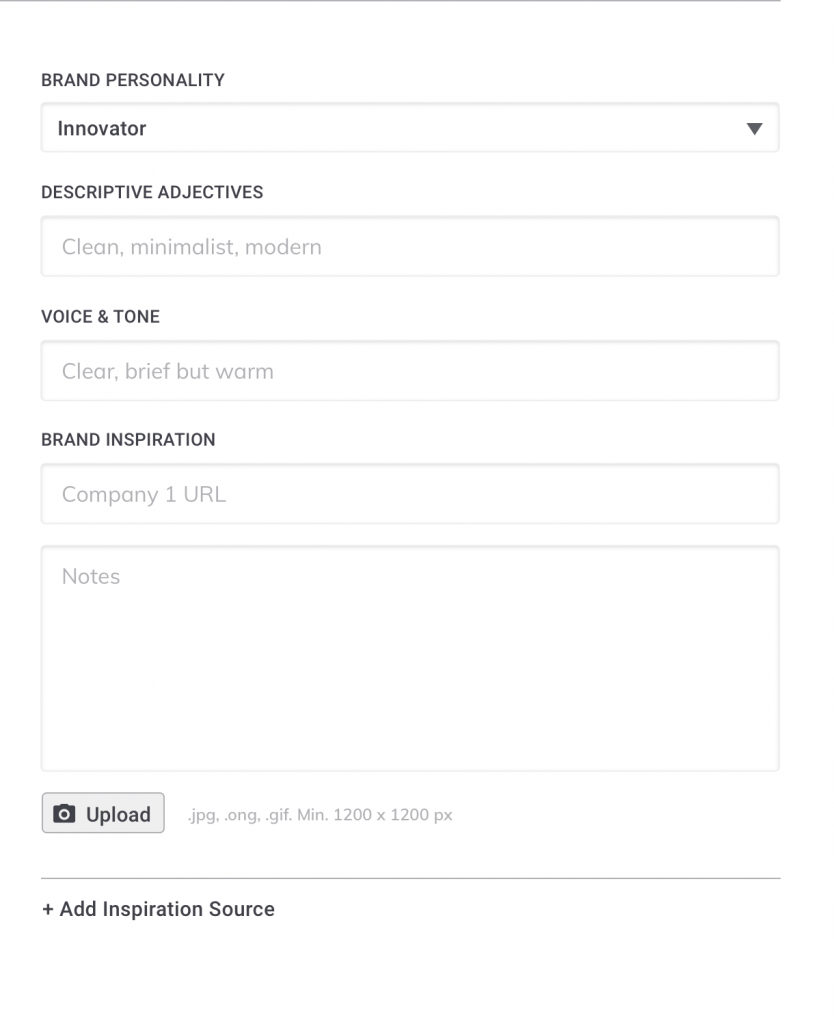Screen dimensions: 834x1024
Task: Click the VOICE & TONE label
Action: point(101,317)
